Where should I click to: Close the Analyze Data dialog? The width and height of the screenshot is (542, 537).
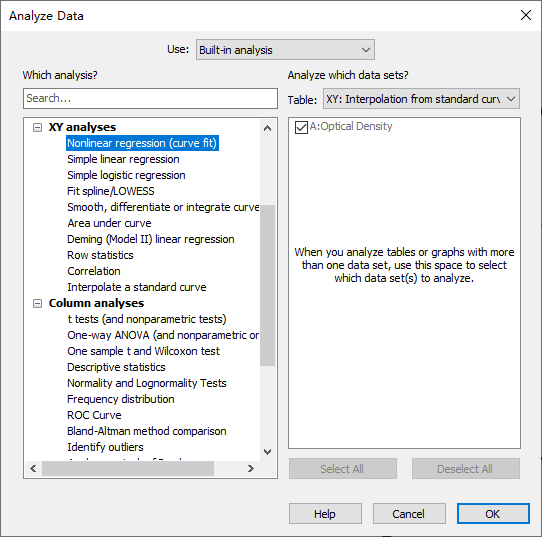coord(526,15)
